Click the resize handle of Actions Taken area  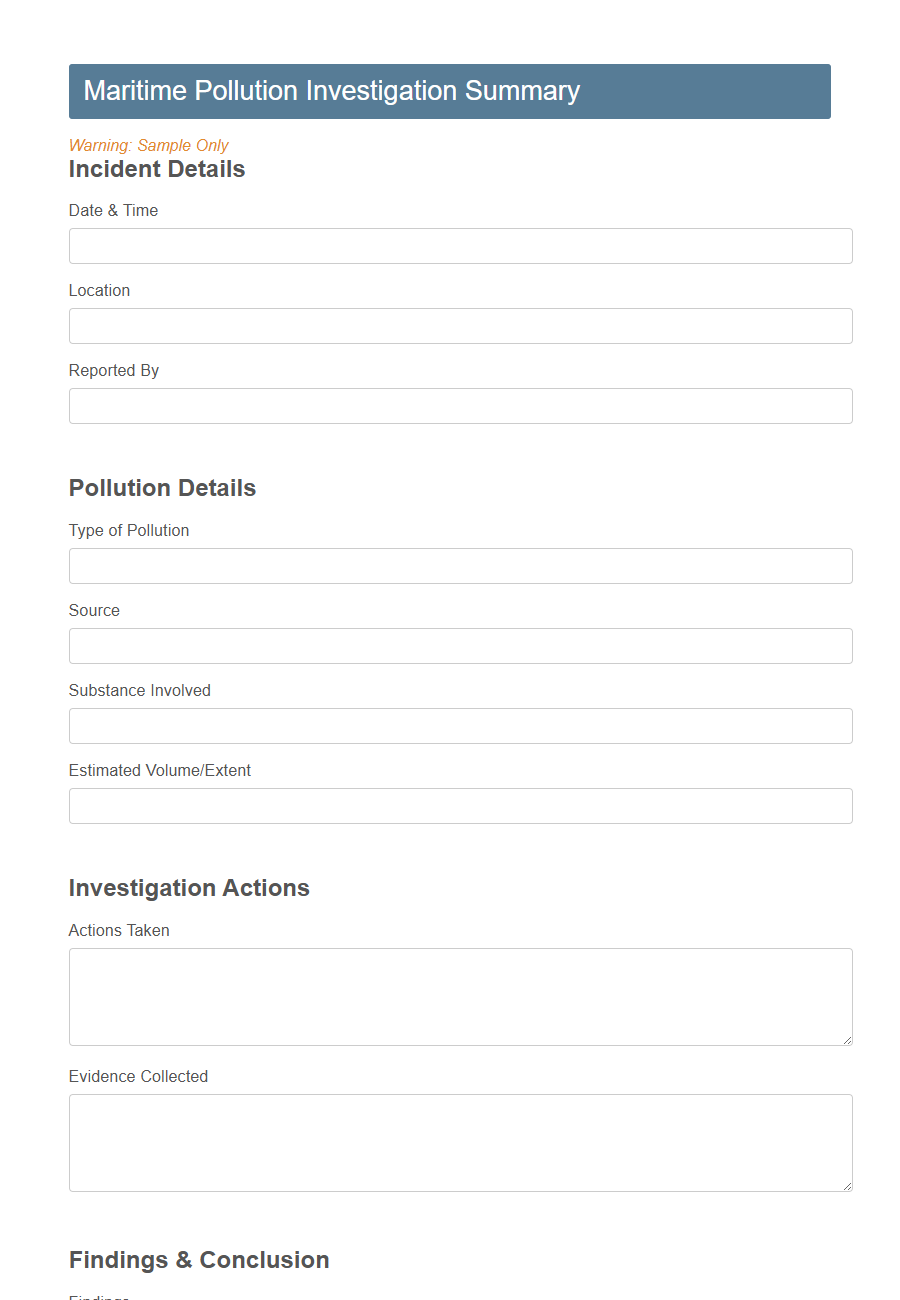pos(847,1040)
